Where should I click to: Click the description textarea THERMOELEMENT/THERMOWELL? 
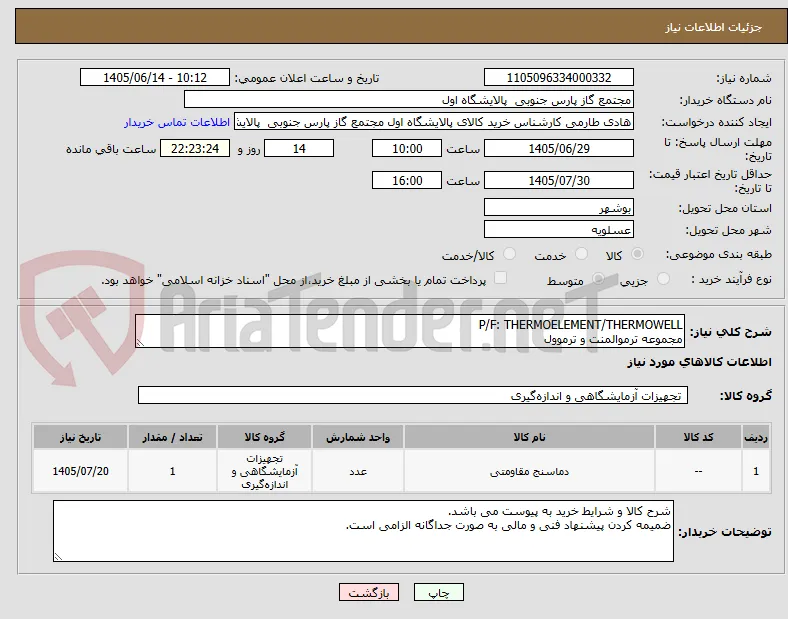(410, 332)
